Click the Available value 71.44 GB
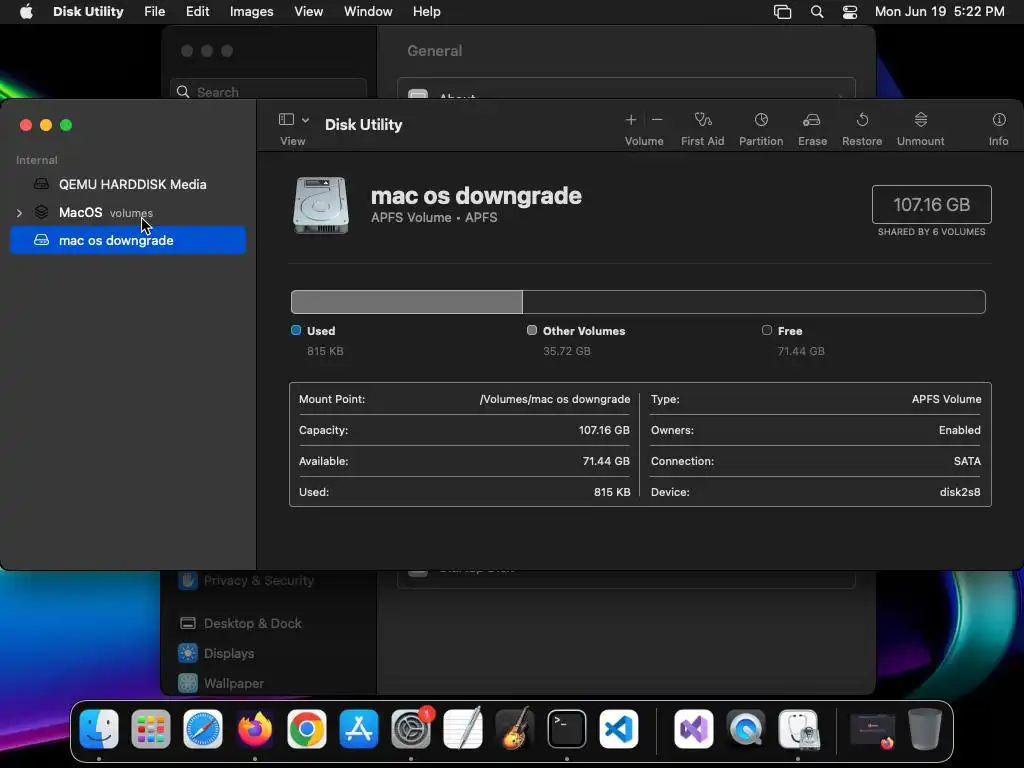Viewport: 1024px width, 768px height. 606,461
